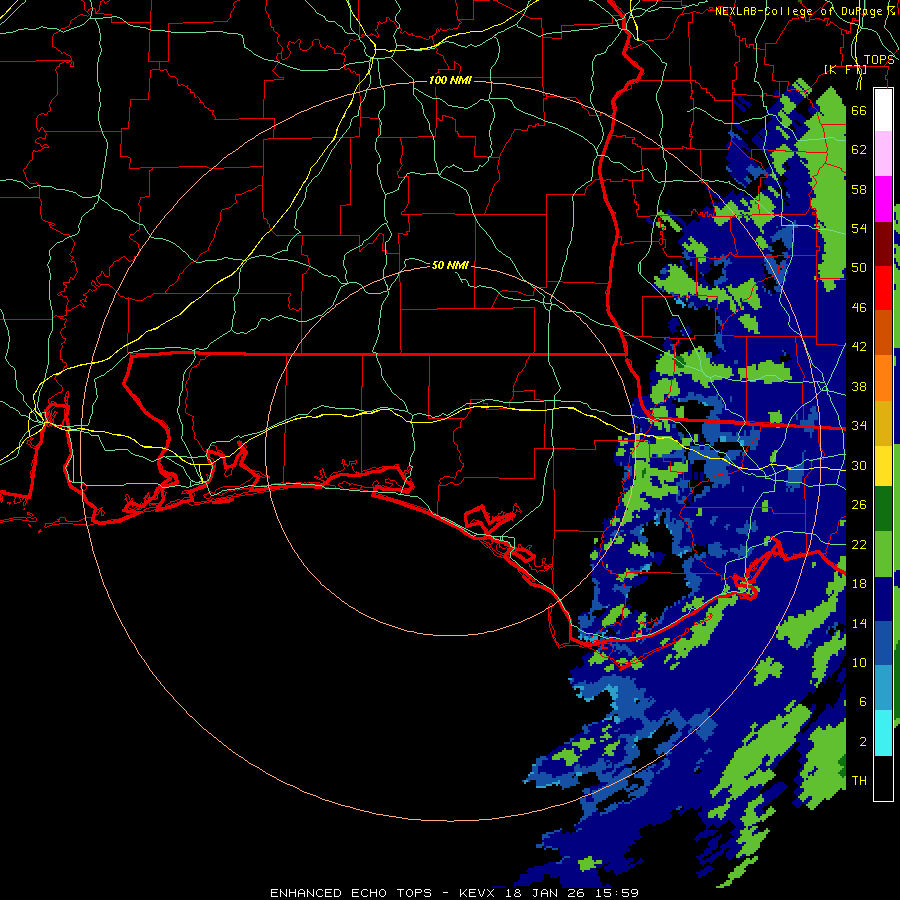Click the "66" value on the scale
This screenshot has height=900, width=900.
tap(859, 110)
